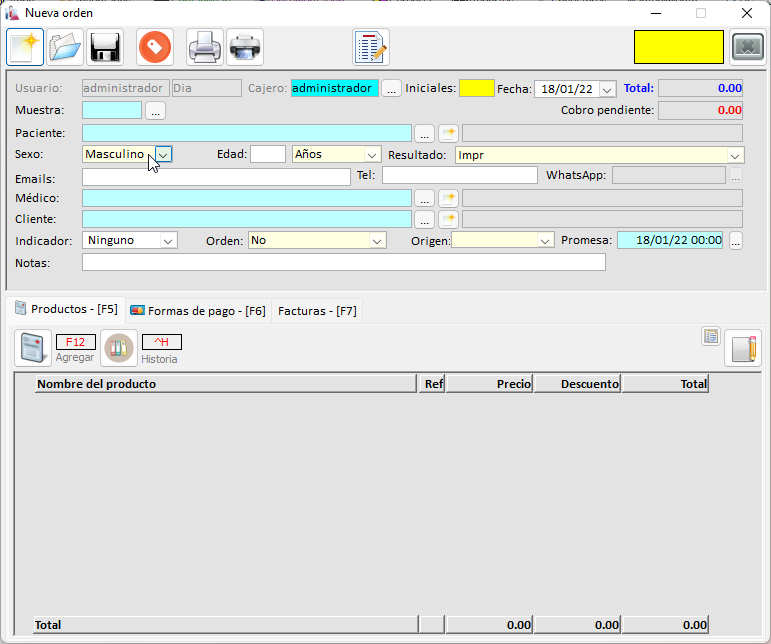
Task: Search patient with Paciente ellipsis button
Action: coord(424,133)
